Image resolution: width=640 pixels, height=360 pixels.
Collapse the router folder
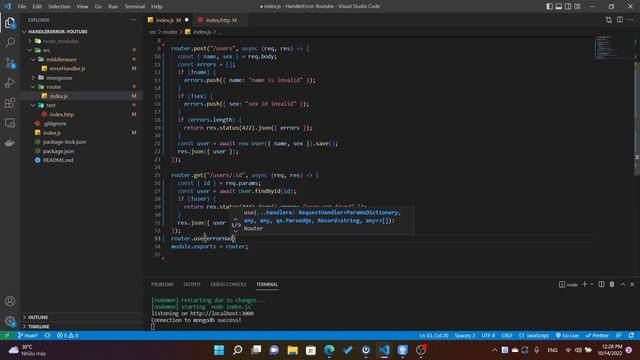coord(33,87)
